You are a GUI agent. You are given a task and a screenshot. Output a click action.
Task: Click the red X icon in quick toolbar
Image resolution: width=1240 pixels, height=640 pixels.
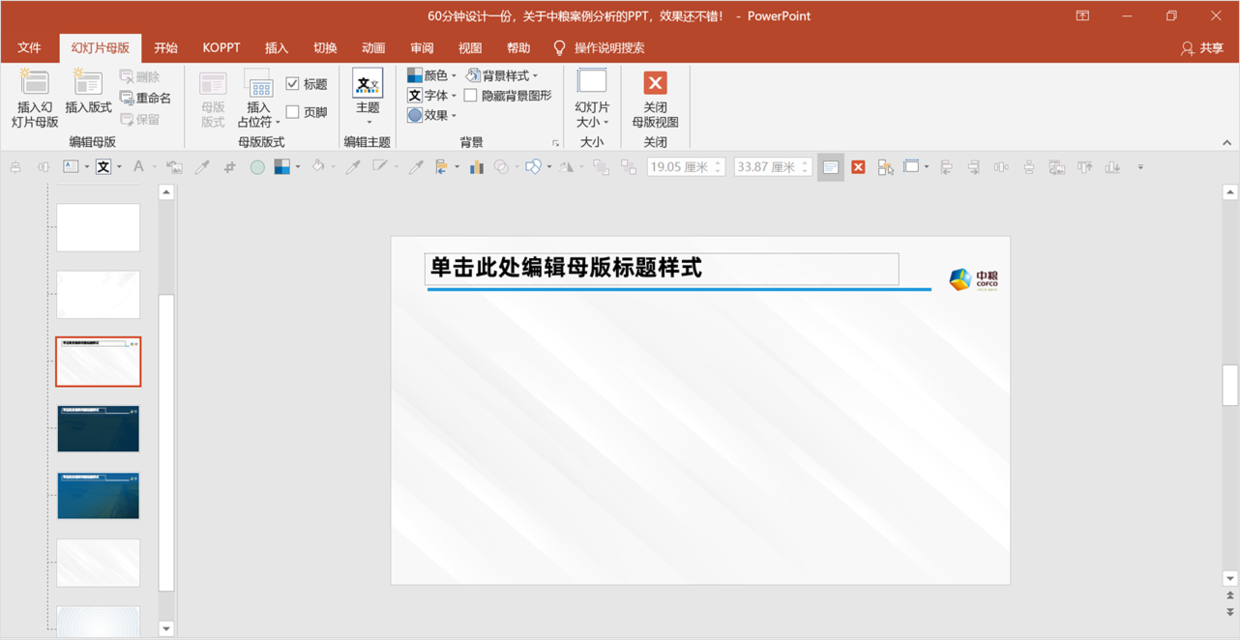pos(858,167)
